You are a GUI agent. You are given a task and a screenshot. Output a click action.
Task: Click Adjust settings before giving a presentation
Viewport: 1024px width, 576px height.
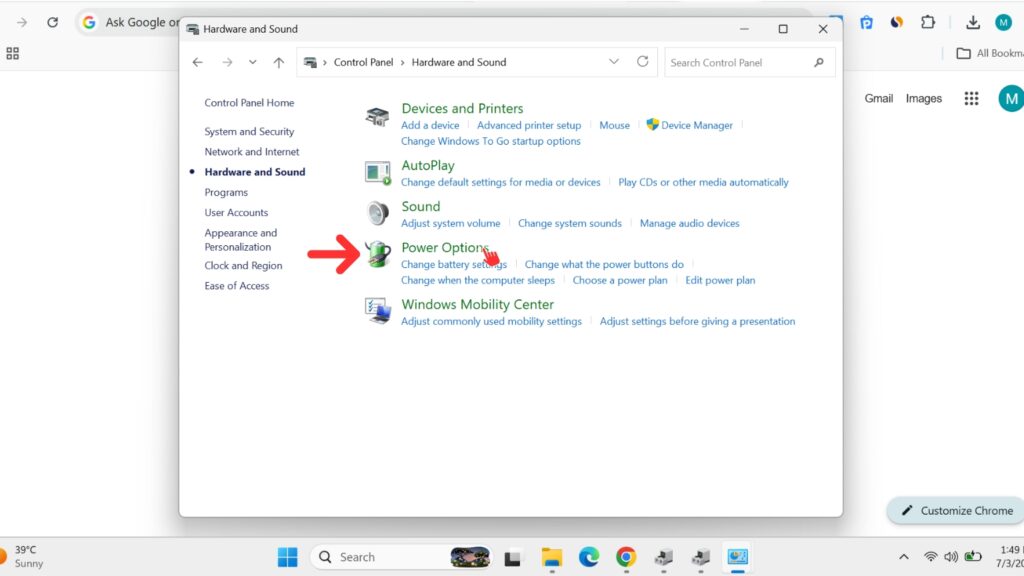[697, 321]
